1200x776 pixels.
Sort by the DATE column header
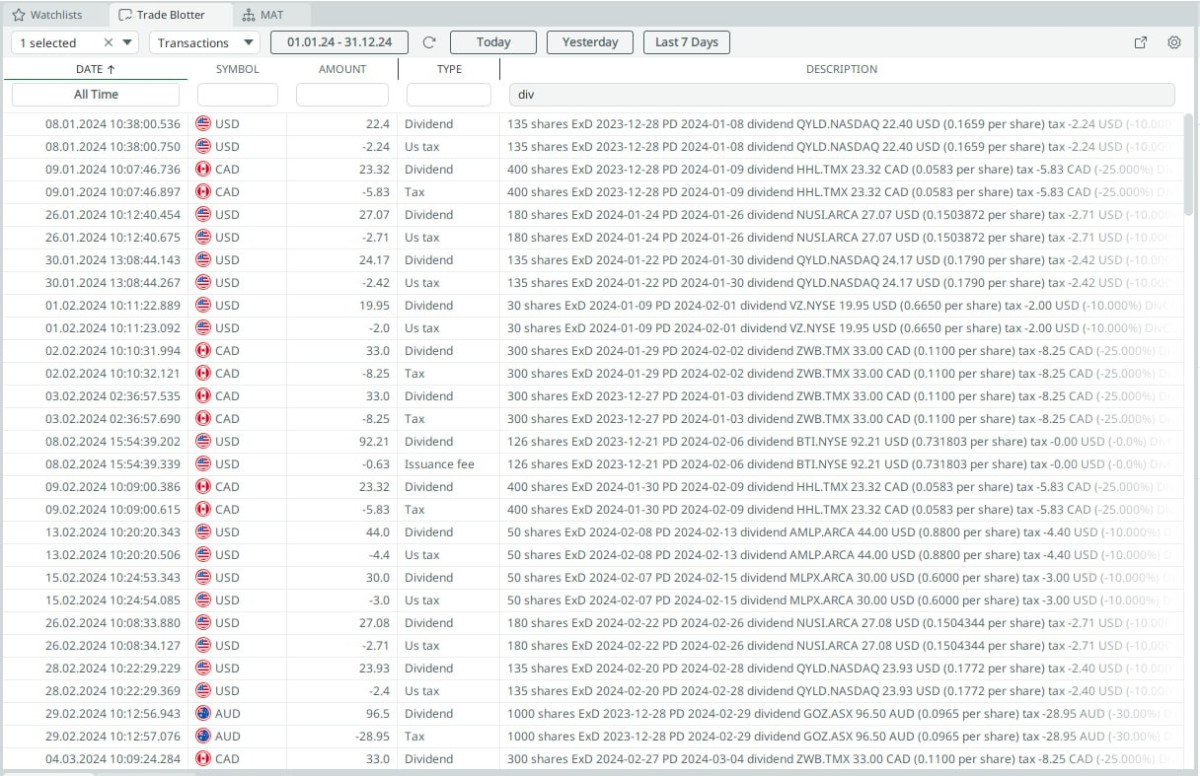point(95,69)
